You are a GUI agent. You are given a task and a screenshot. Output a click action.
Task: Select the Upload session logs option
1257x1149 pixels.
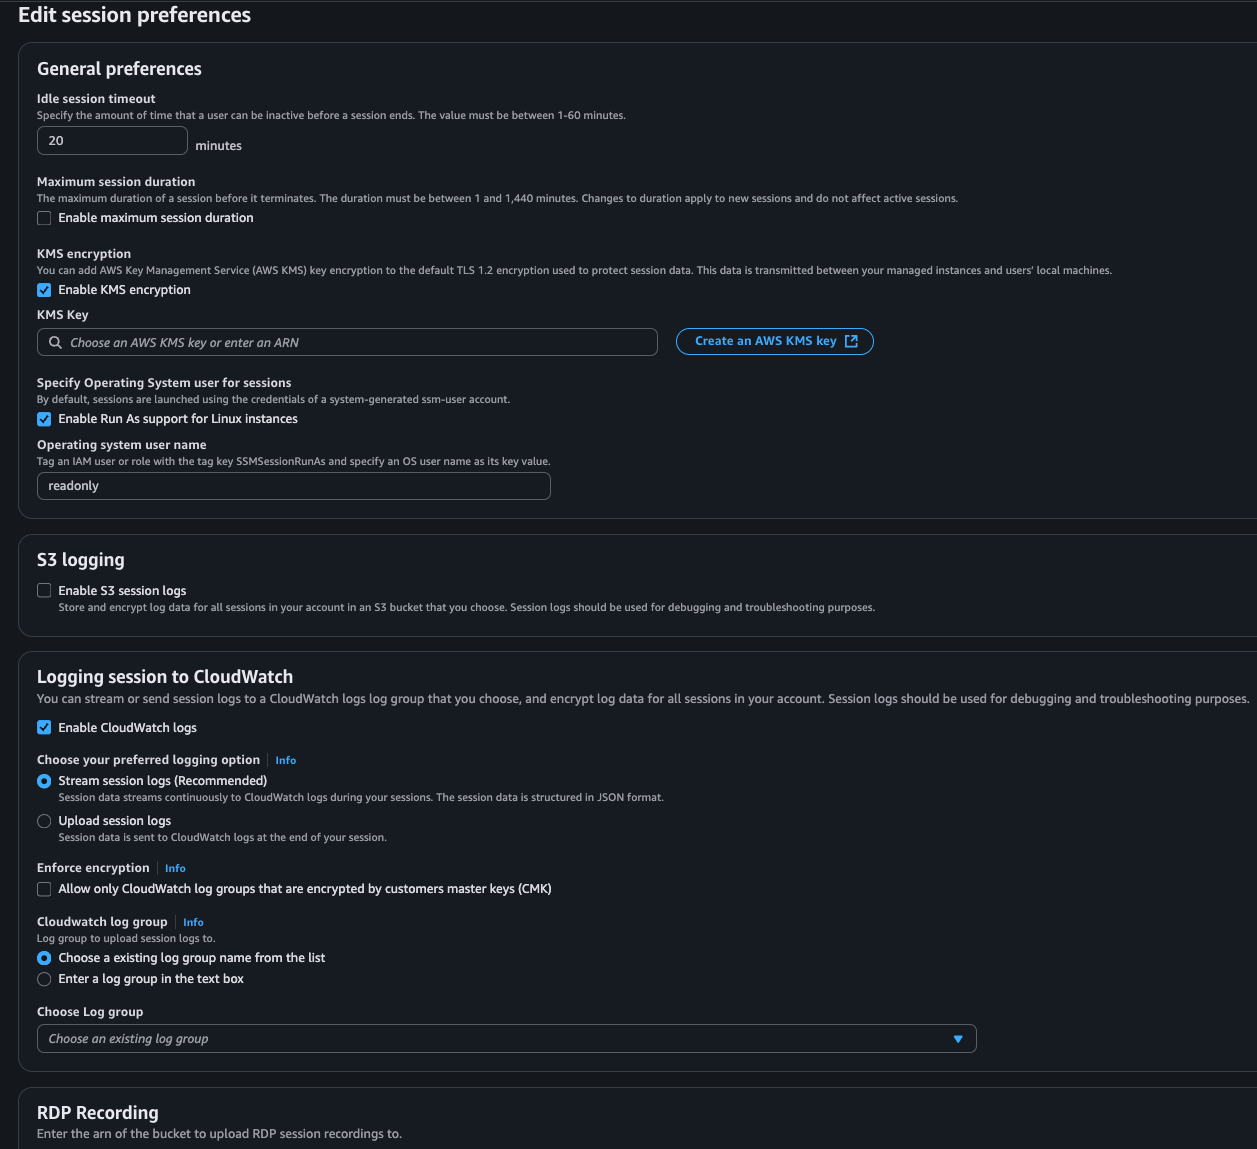pyautogui.click(x=44, y=821)
